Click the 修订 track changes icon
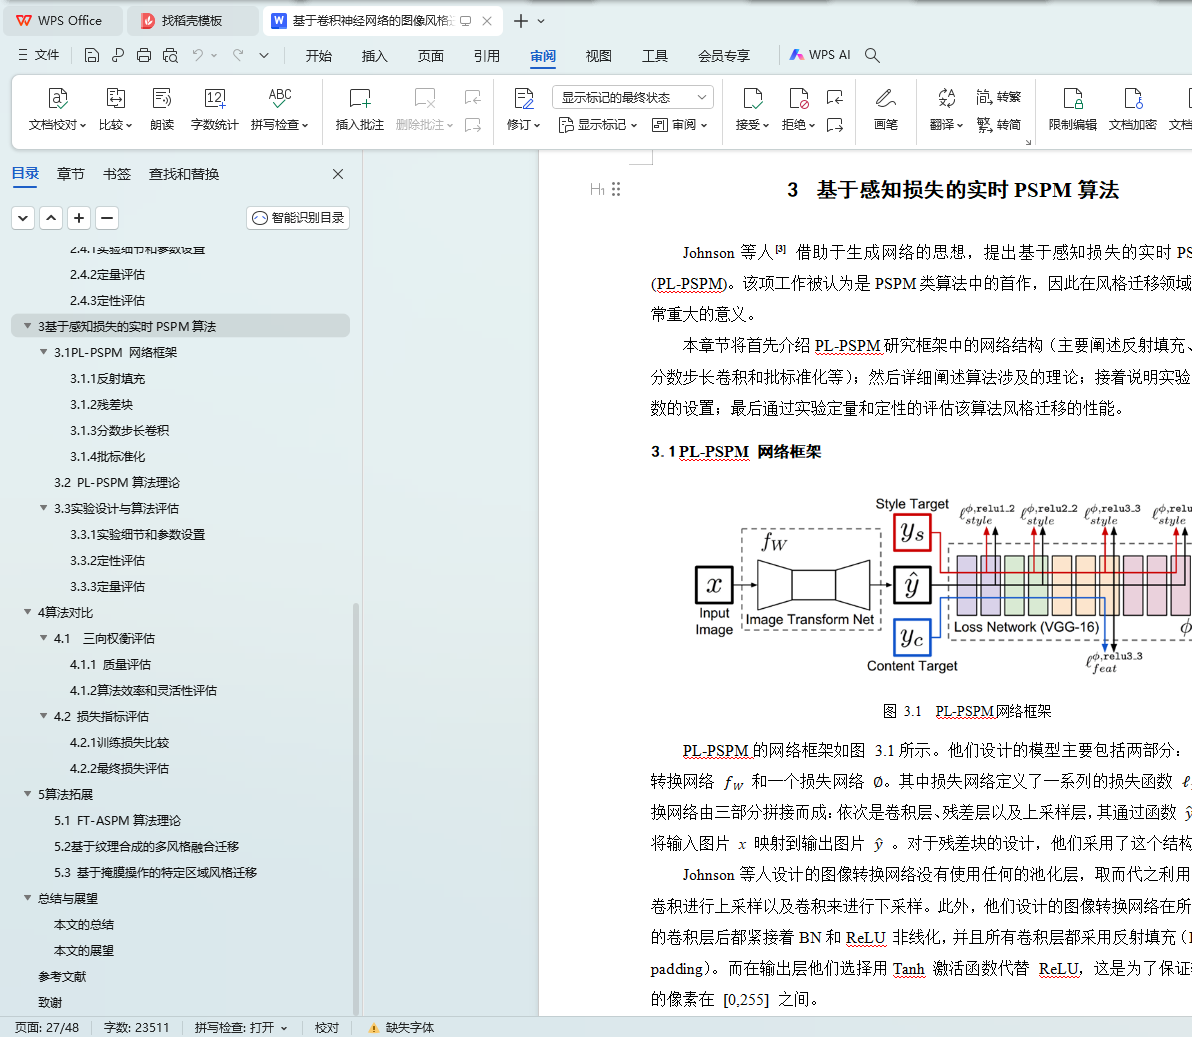Screen dimensions: 1192x1037 pos(523,109)
